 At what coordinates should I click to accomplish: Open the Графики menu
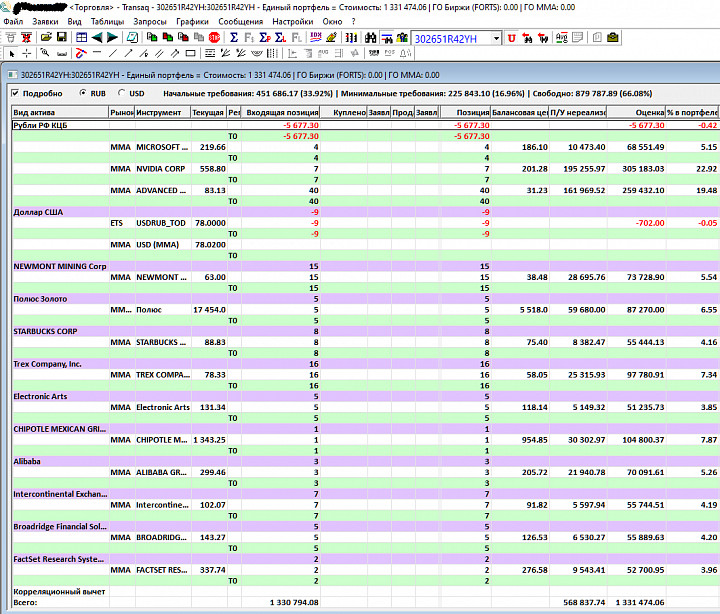point(192,22)
